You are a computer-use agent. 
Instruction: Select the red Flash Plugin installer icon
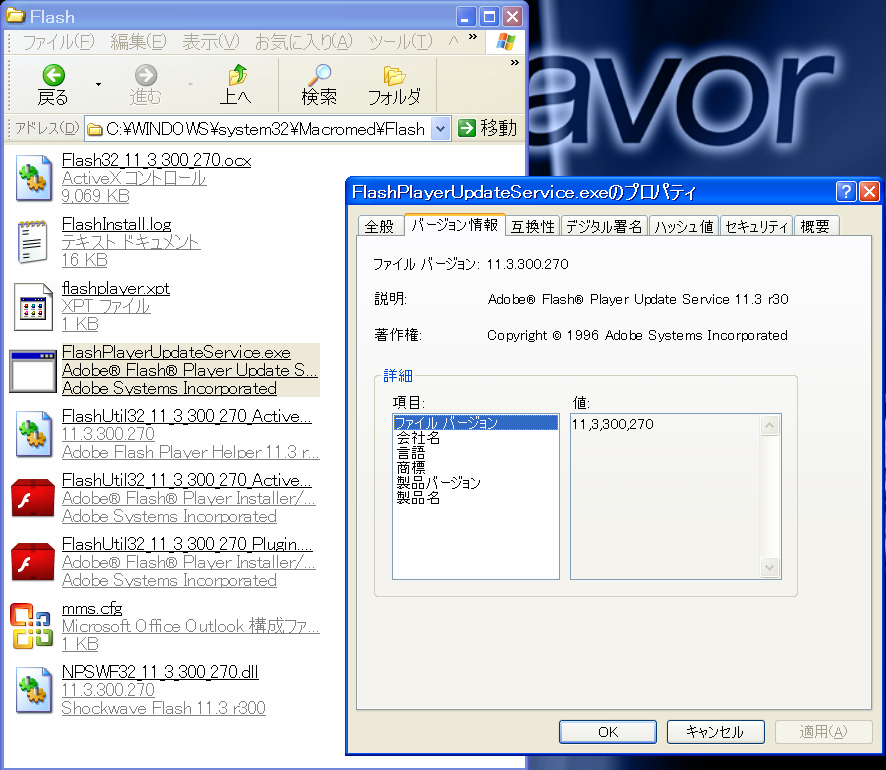click(x=33, y=562)
